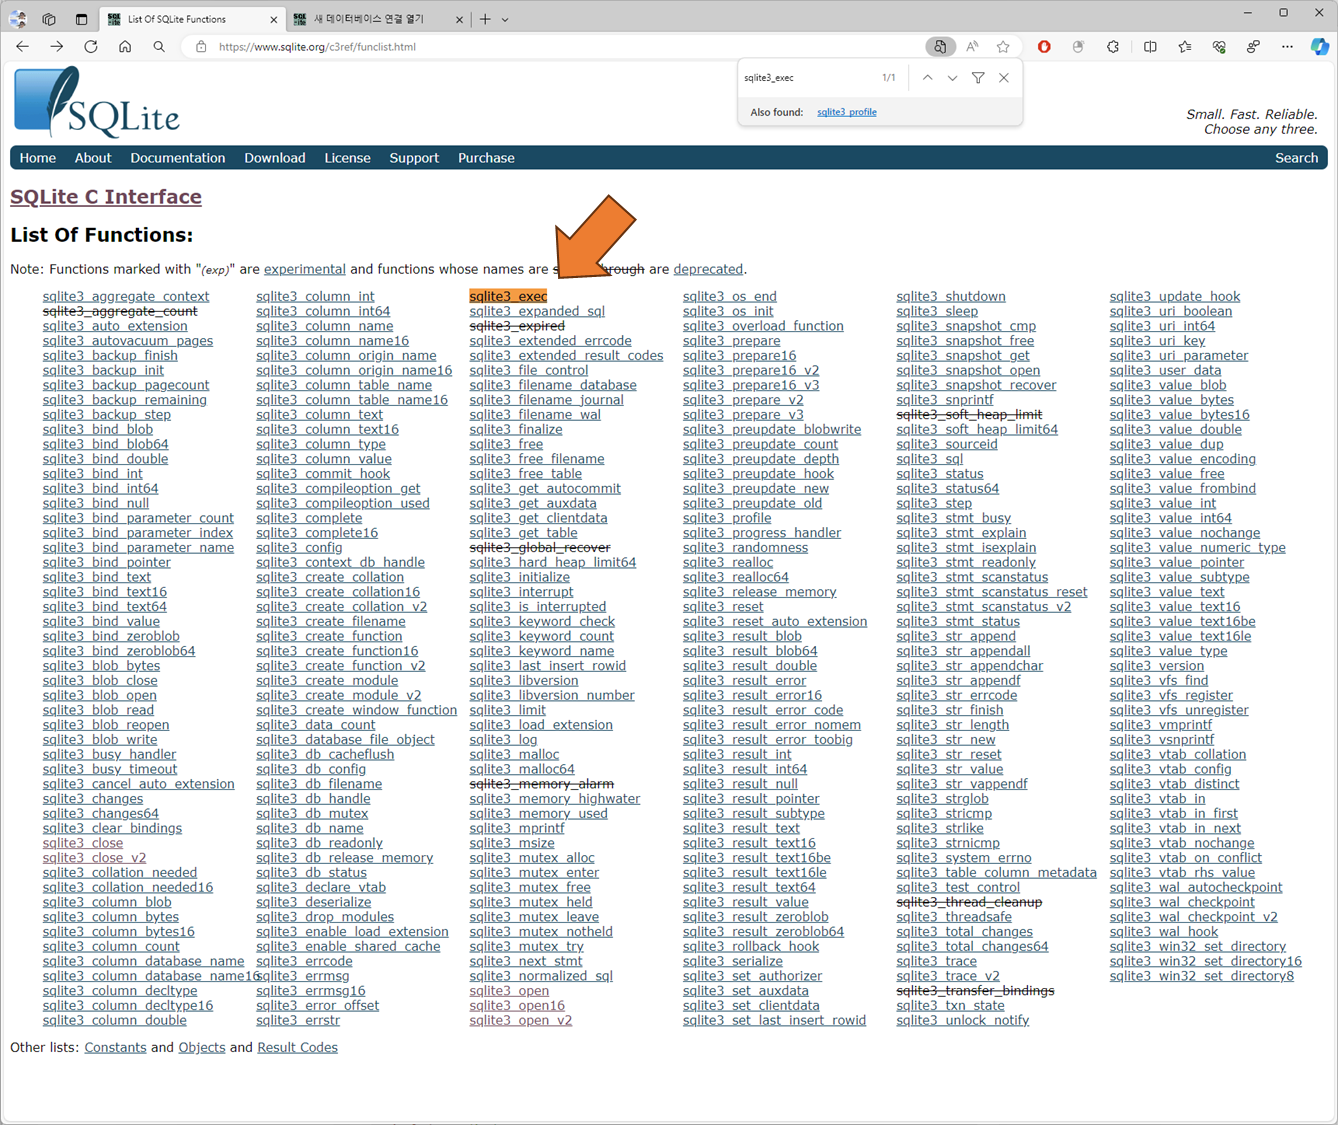Go forward to the next page
1338x1125 pixels.
point(56,47)
